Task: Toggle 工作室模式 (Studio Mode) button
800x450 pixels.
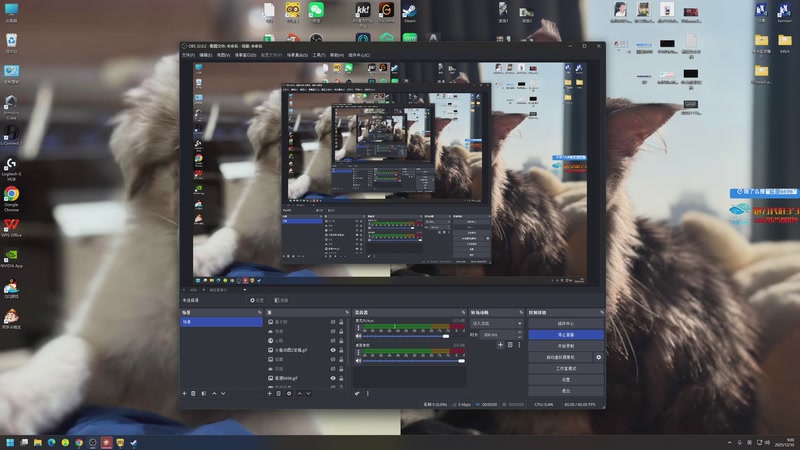Action: point(566,368)
